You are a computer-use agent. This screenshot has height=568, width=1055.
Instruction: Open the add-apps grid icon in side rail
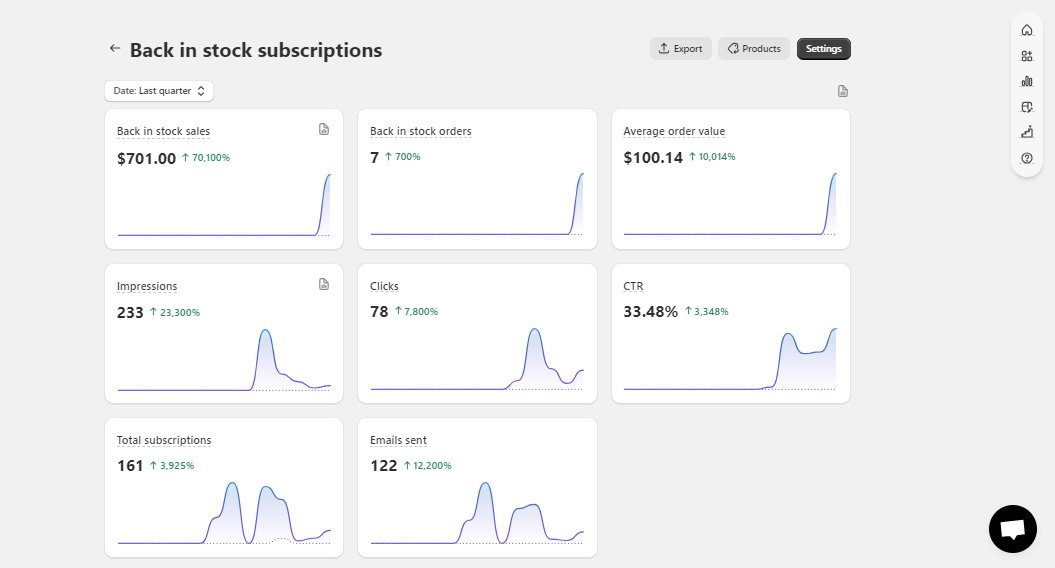click(x=1027, y=56)
